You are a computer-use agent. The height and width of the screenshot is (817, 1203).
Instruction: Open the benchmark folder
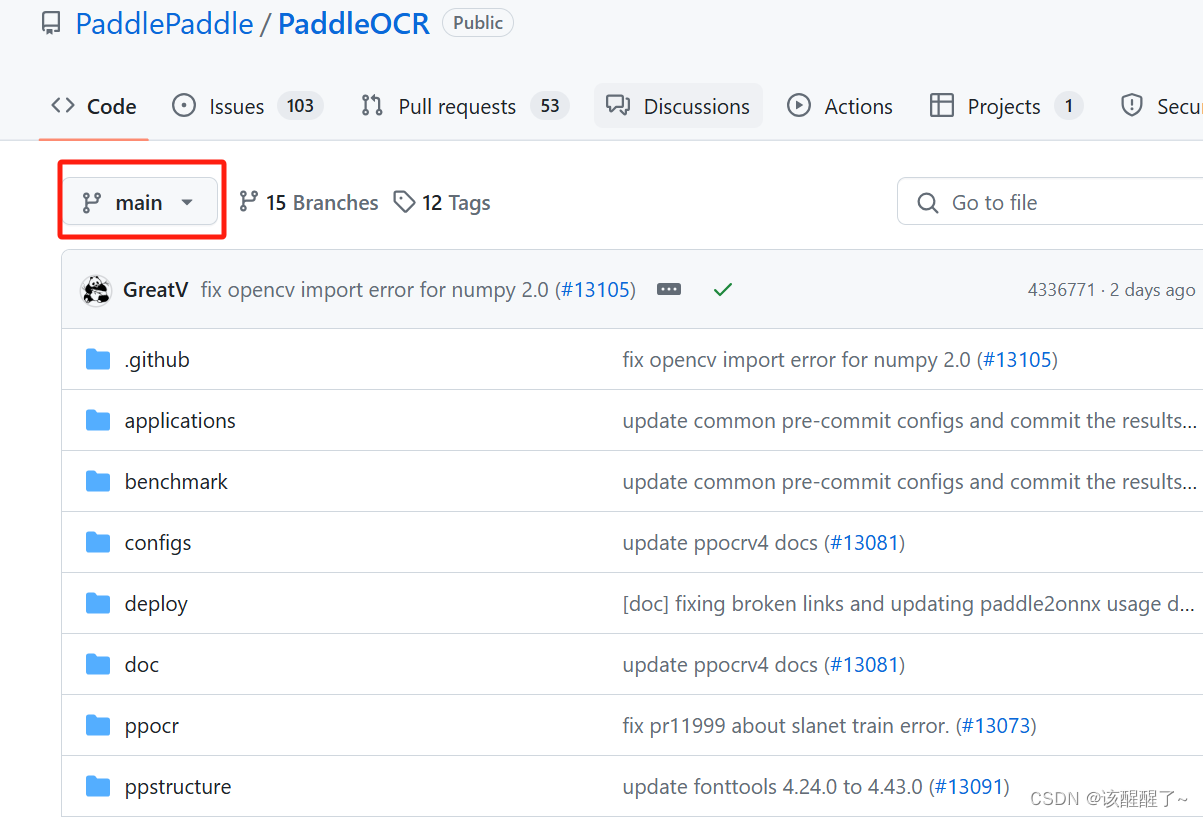click(x=176, y=482)
